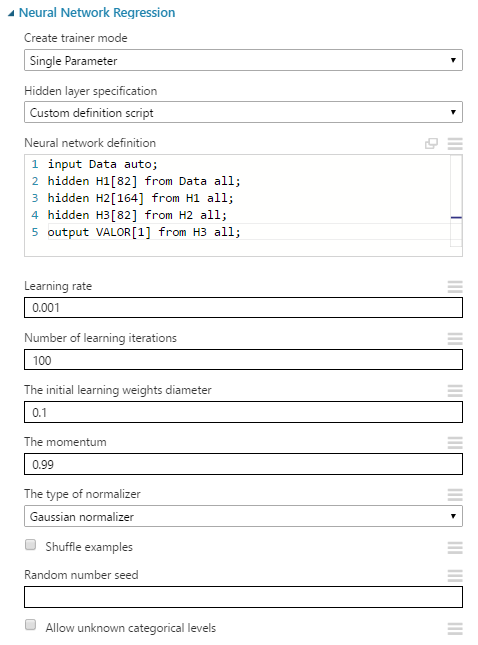Screen dimensions: 478x645
Task: Open options menu icon for Neural network definition
Action: [x=455, y=143]
